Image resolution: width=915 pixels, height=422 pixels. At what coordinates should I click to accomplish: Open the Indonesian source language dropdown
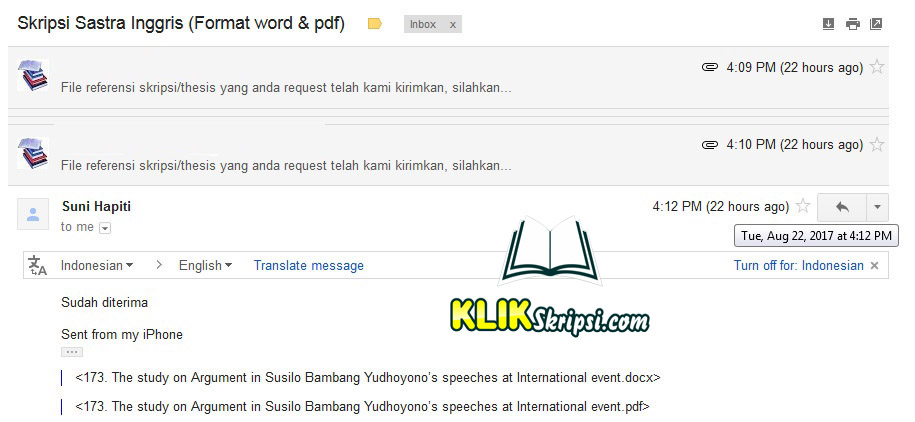[x=97, y=266]
